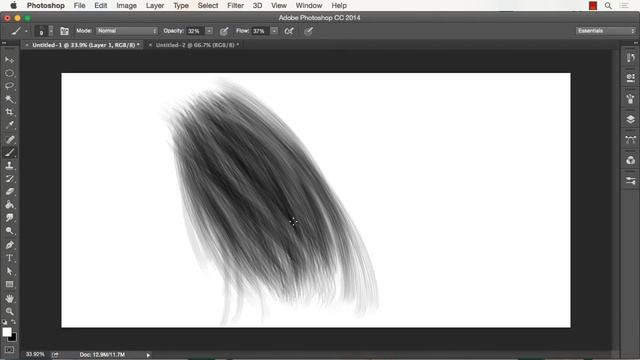
Task: Expand the right panel dock
Action: tap(636, 42)
